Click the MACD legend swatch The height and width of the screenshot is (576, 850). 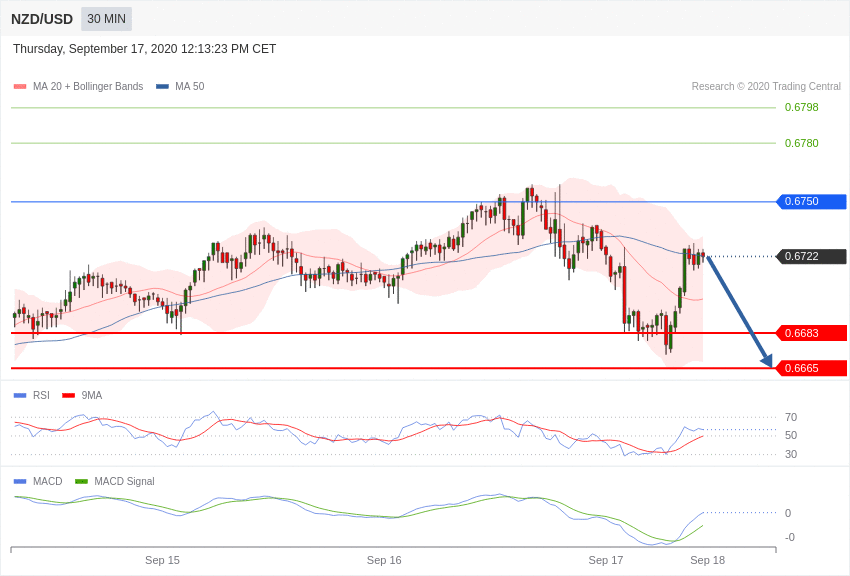[x=20, y=481]
